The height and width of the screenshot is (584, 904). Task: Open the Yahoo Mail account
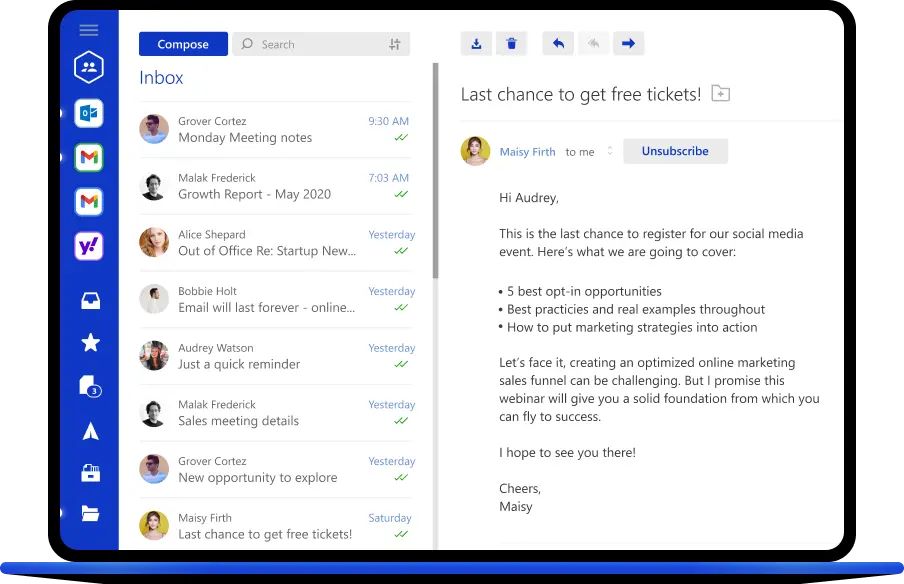89,246
